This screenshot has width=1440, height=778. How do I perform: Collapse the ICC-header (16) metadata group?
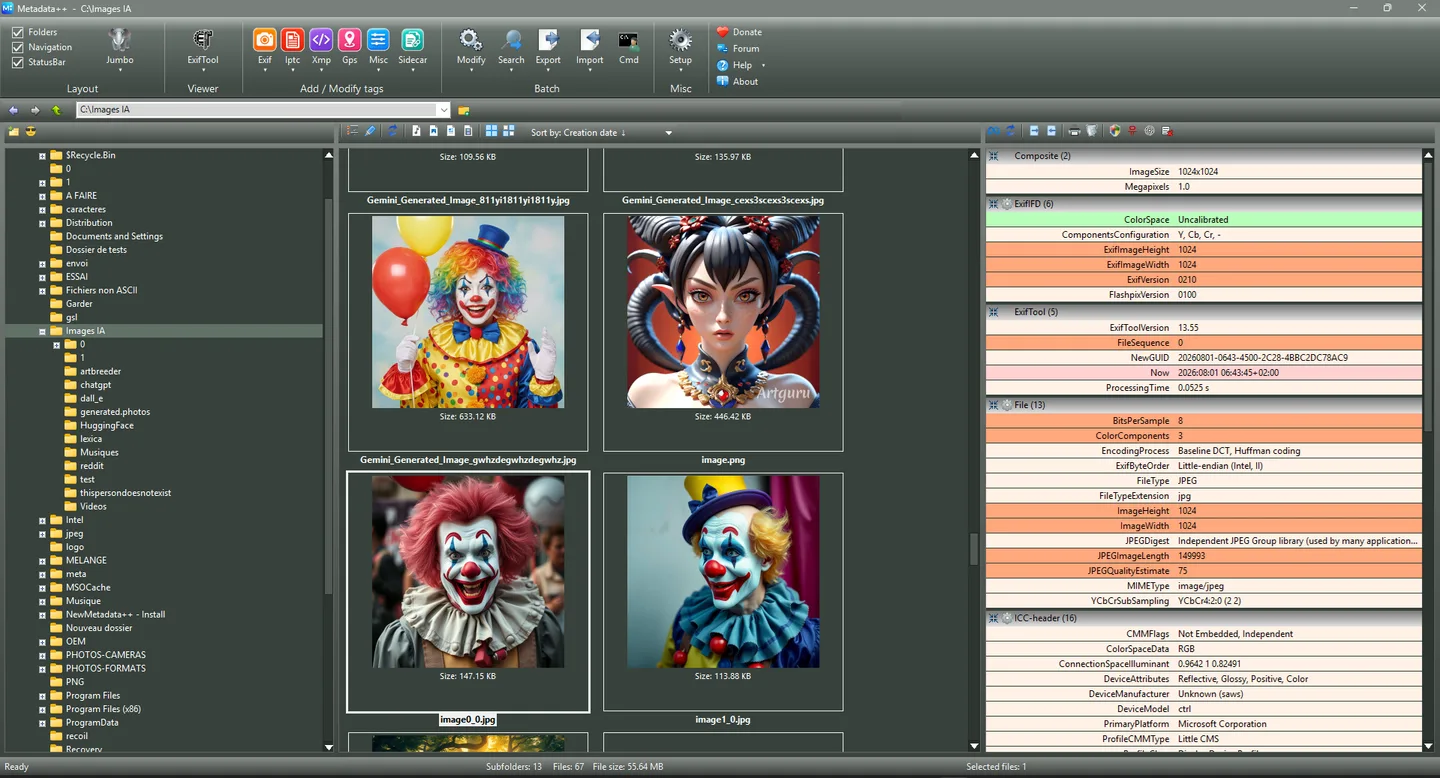(x=994, y=618)
